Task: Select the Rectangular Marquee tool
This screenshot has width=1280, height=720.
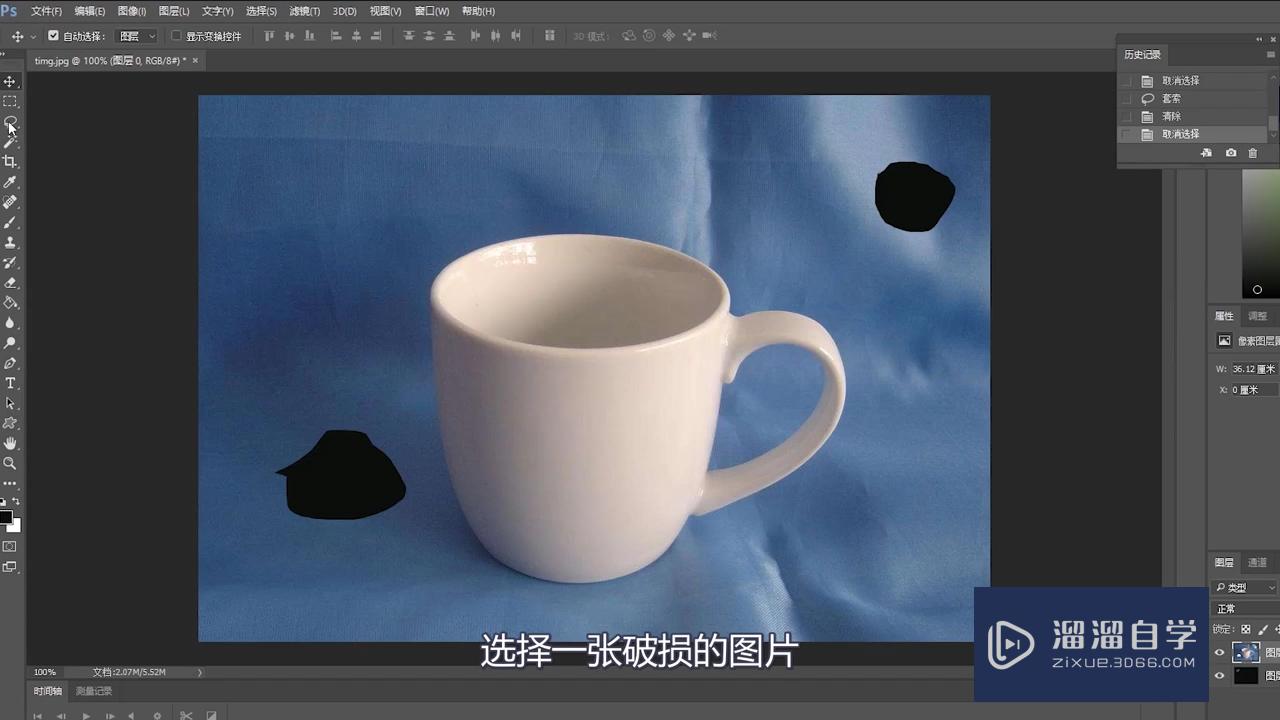Action: click(10, 101)
